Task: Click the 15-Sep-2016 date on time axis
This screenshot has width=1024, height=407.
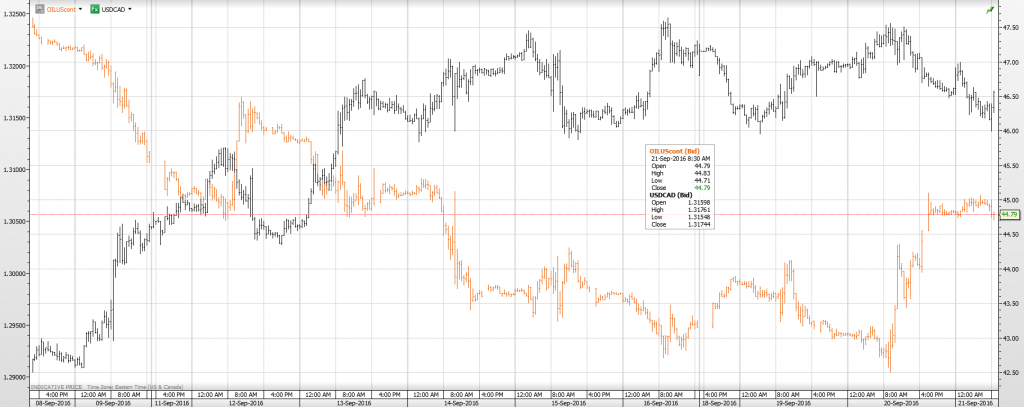Action: click(x=568, y=403)
